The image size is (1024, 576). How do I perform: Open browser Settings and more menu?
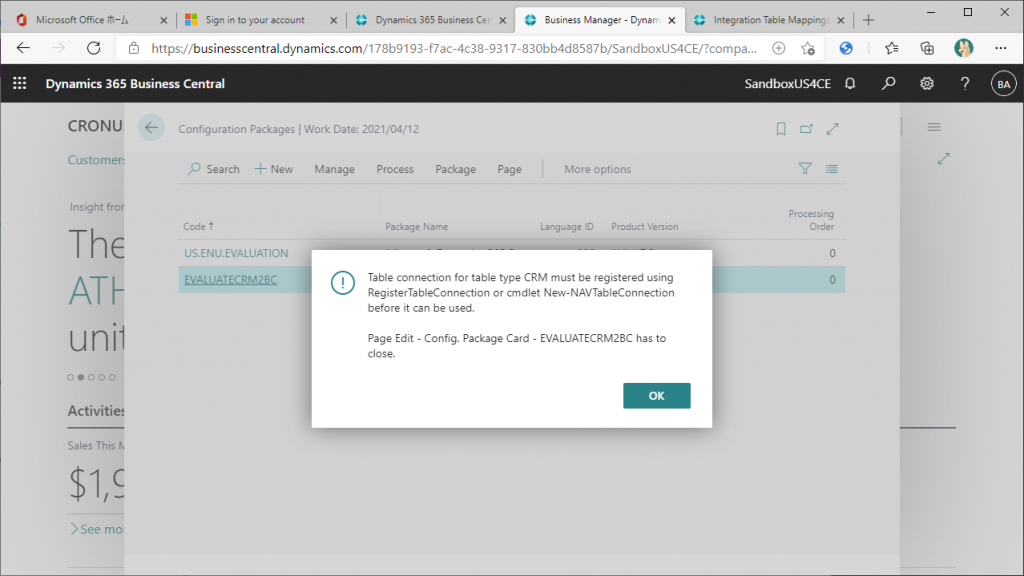(x=1000, y=48)
